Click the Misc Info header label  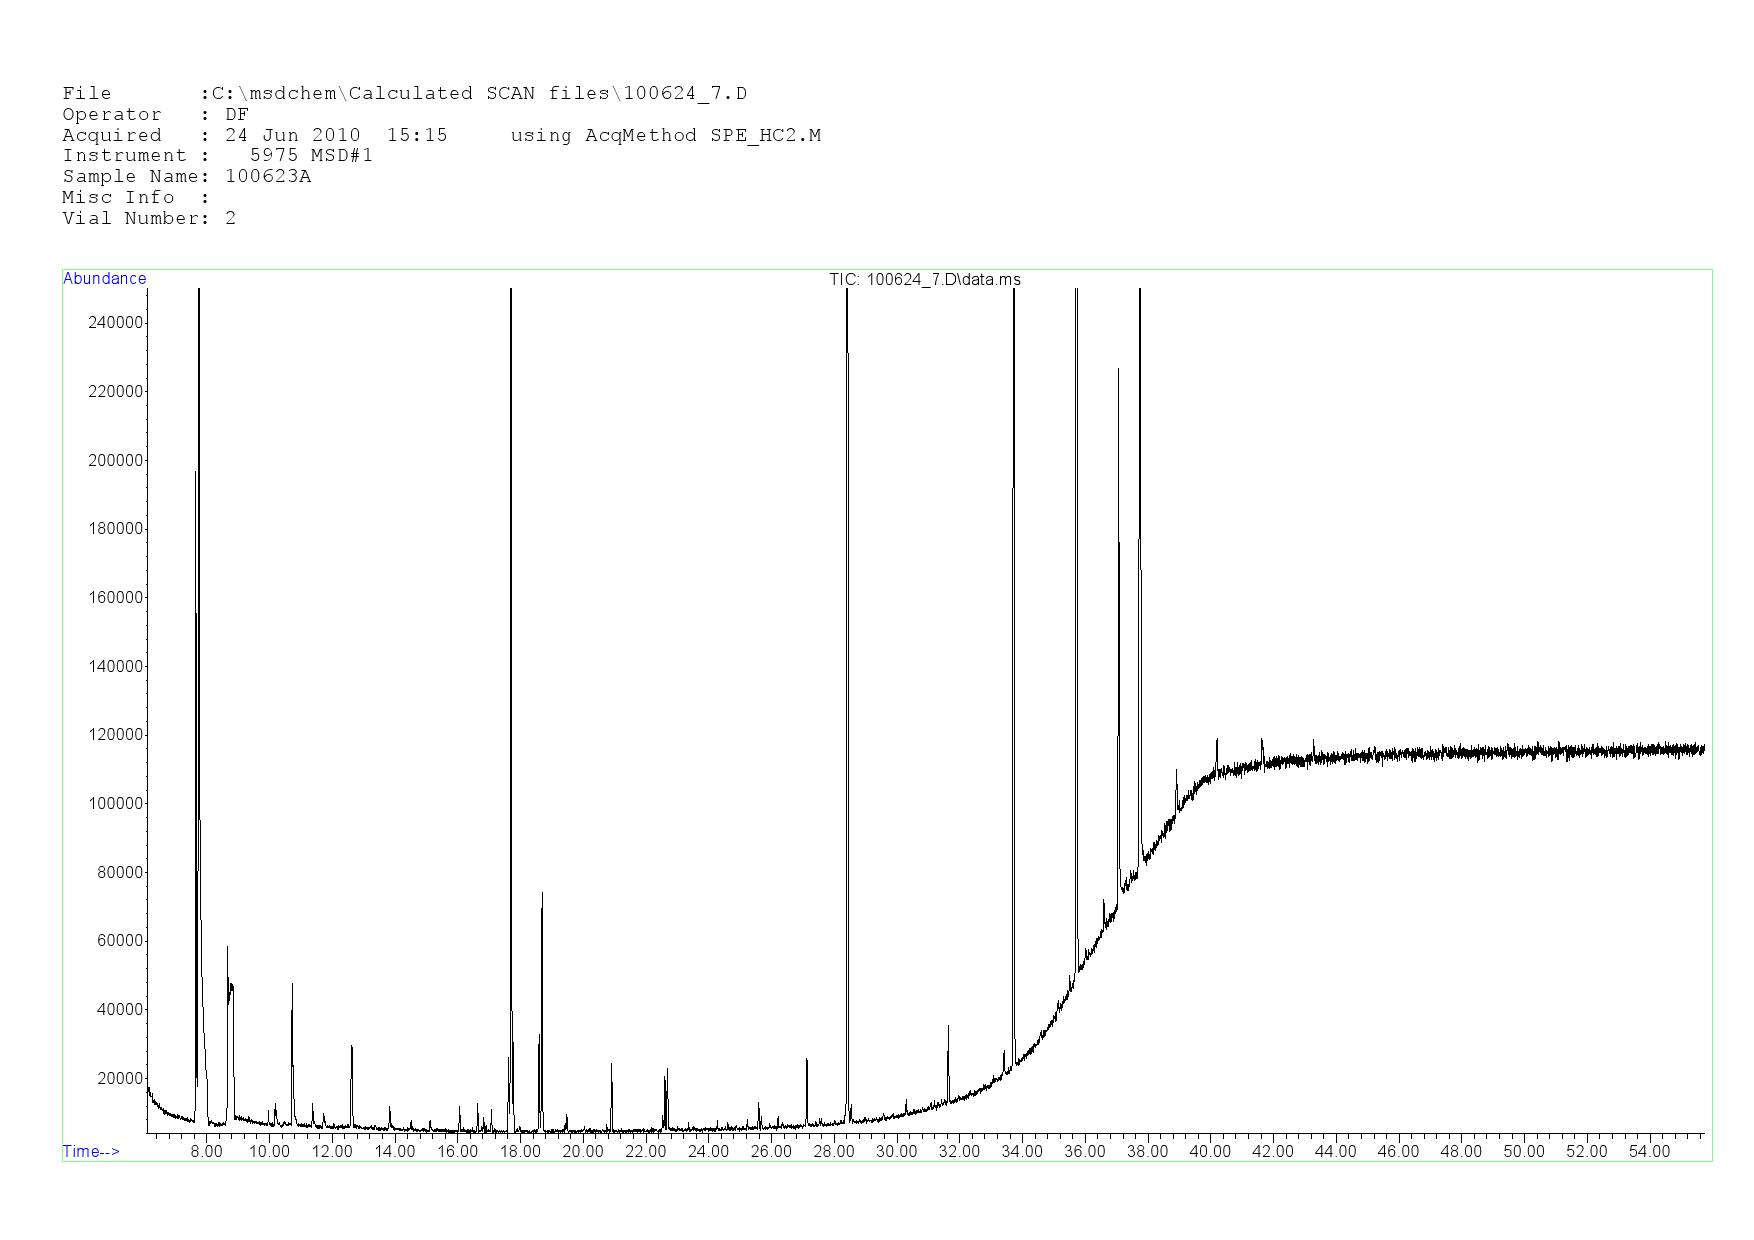point(118,197)
